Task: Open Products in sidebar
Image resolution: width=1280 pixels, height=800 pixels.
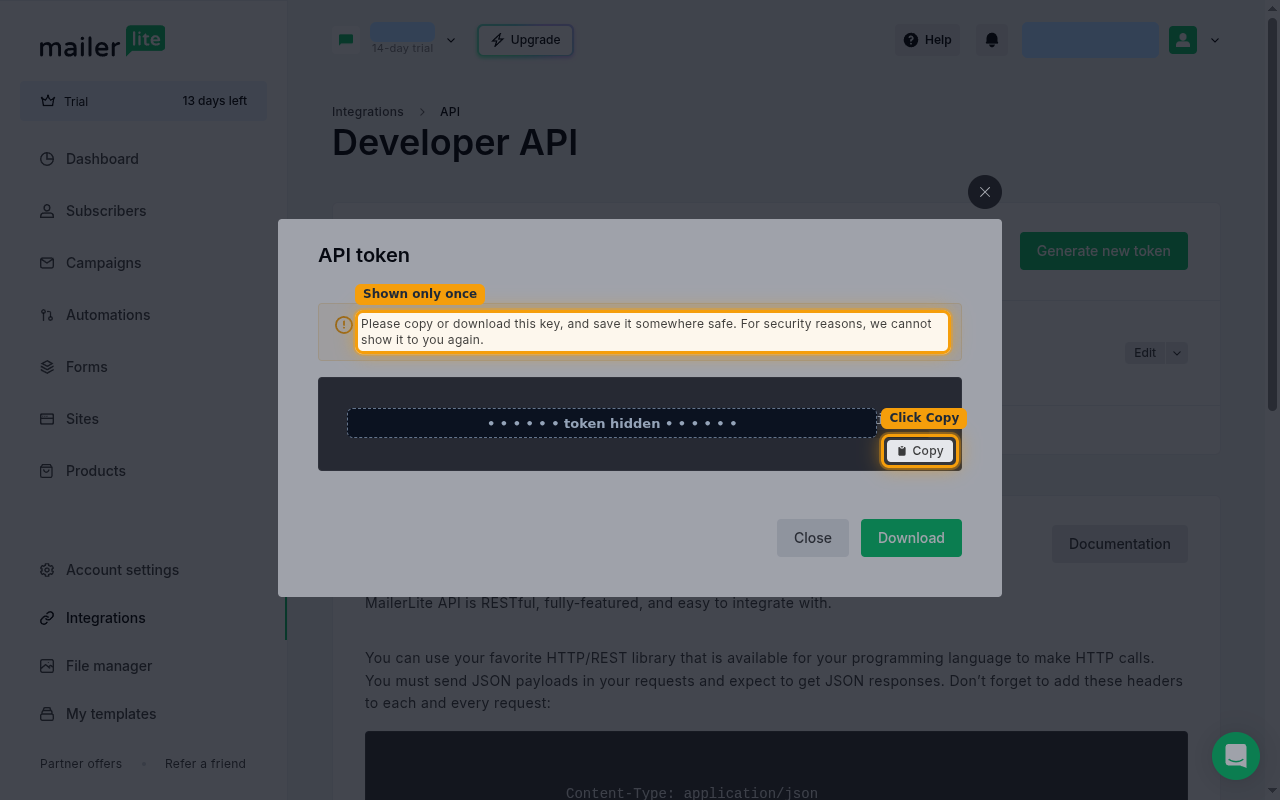Action: (96, 471)
